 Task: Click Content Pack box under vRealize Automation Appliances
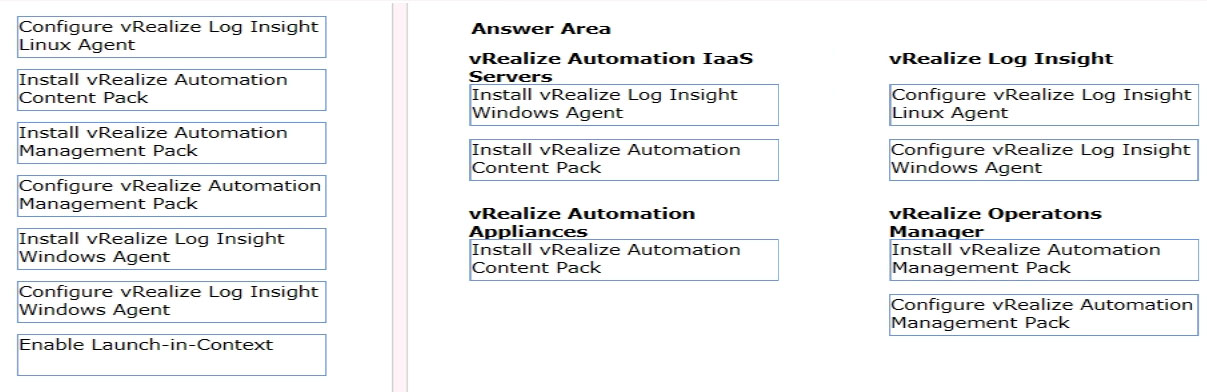click(624, 260)
